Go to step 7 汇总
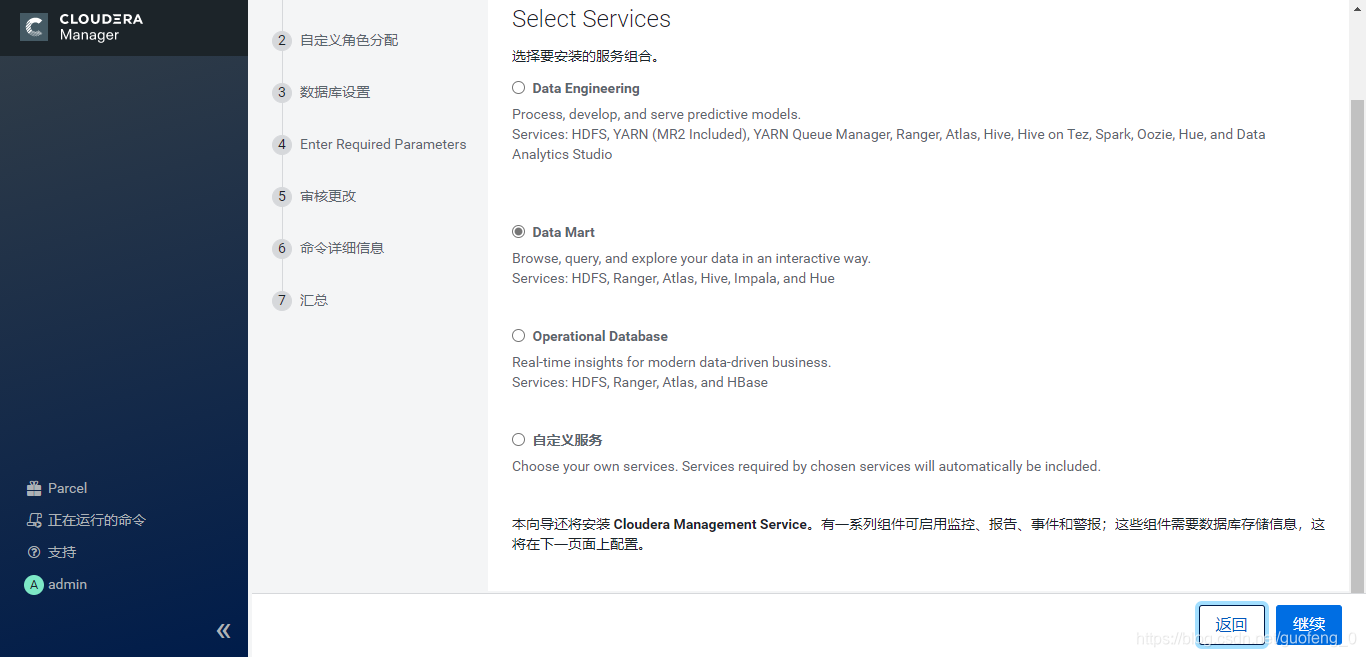This screenshot has width=1366, height=657. 314,300
